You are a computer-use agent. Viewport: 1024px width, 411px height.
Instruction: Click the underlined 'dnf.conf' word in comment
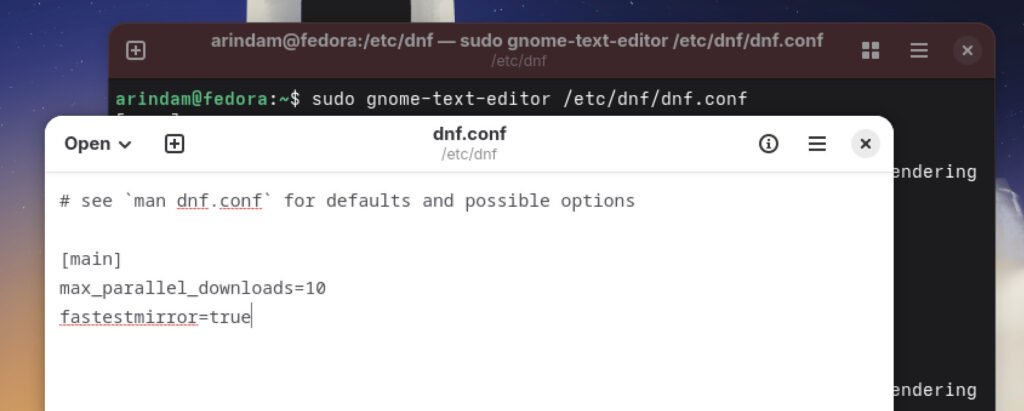[219, 201]
